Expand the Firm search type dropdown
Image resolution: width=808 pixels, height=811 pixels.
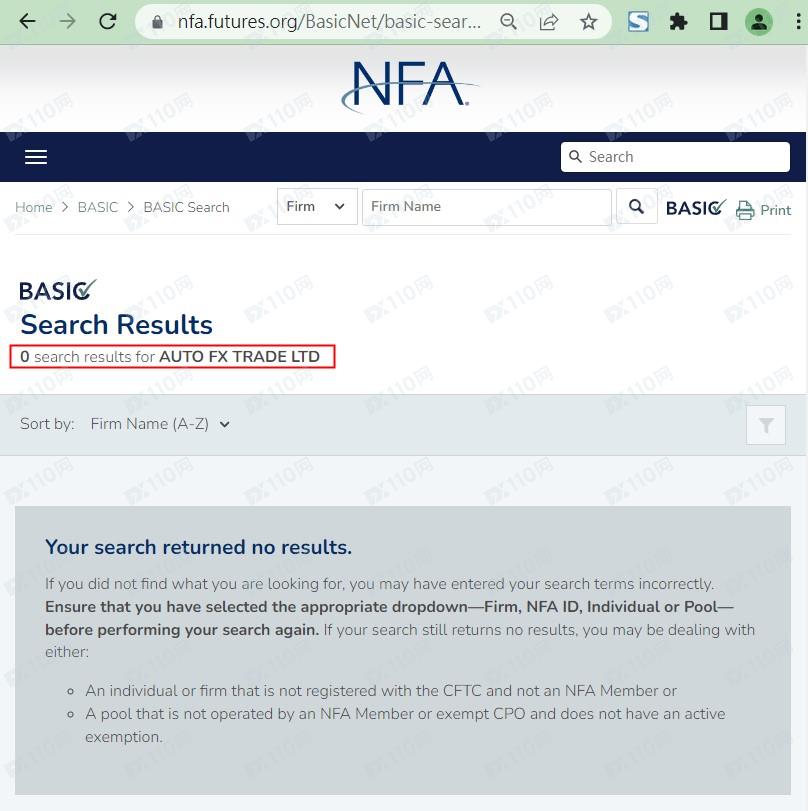[x=316, y=207]
